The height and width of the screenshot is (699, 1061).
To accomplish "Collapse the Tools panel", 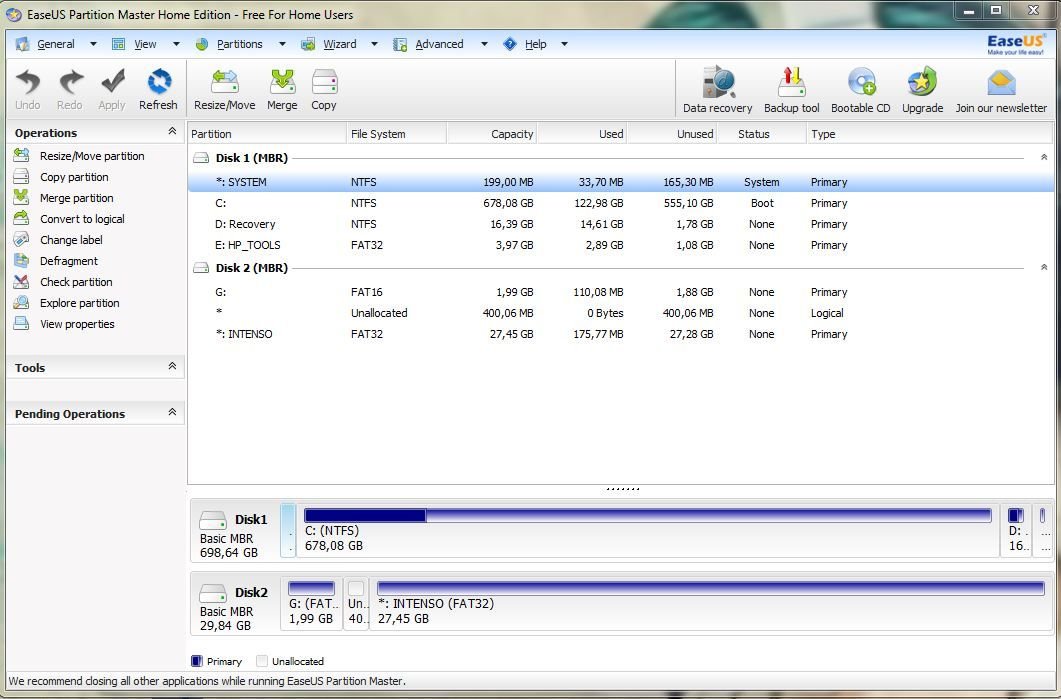I will tap(172, 366).
